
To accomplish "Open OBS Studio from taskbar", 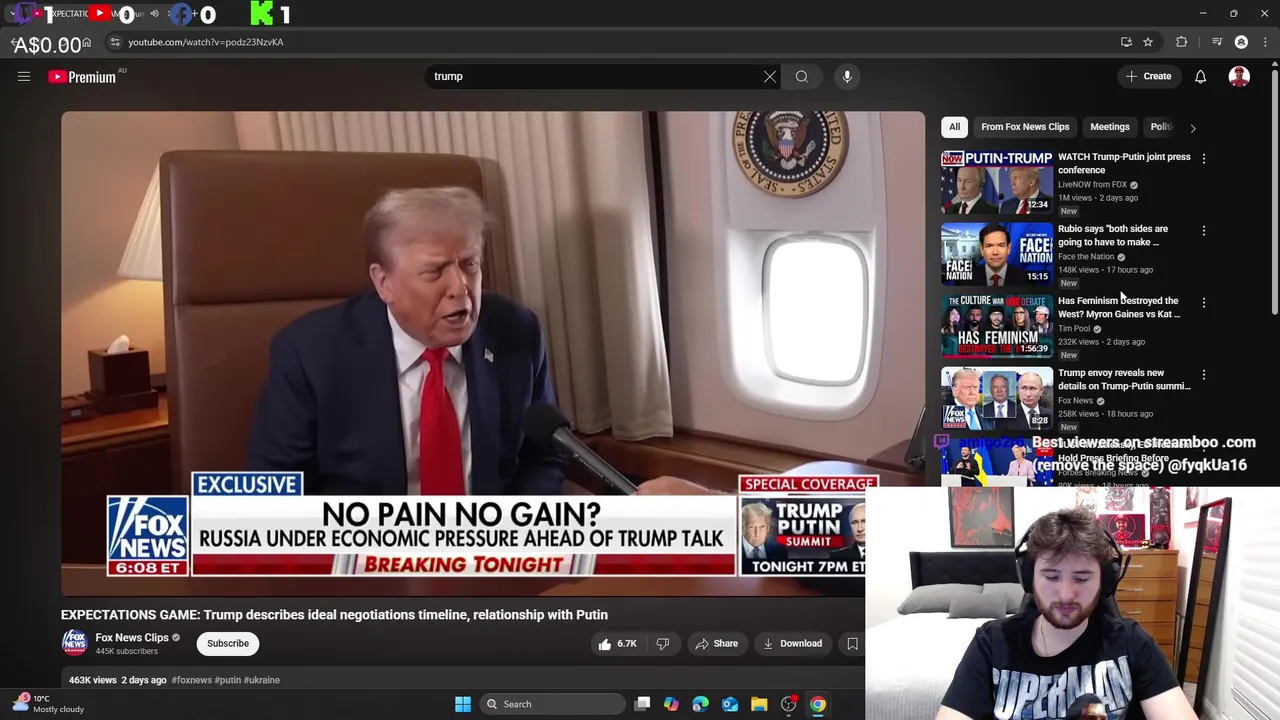I will click(789, 704).
